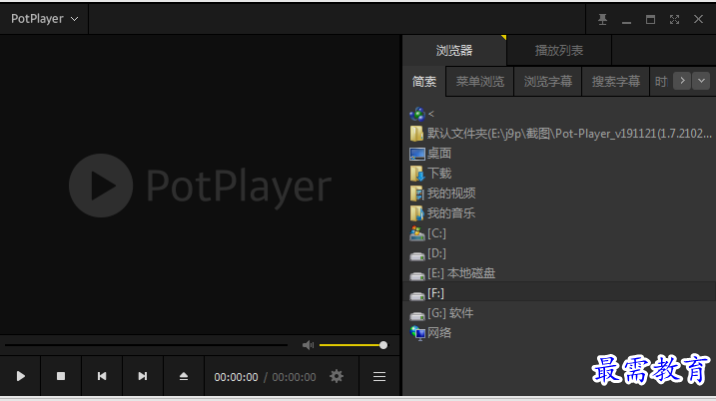Click the volume slider handle

point(384,345)
